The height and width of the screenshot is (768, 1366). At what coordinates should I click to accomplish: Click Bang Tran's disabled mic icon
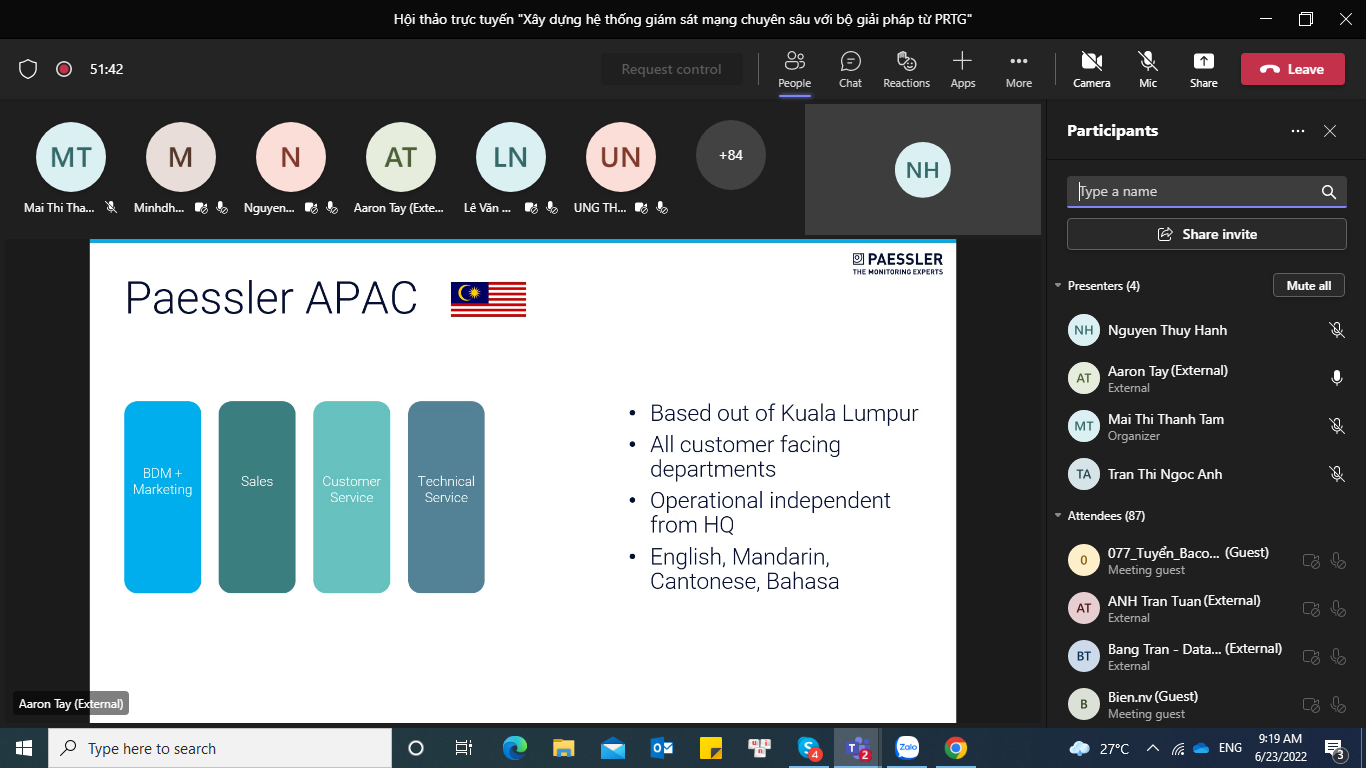[1338, 657]
